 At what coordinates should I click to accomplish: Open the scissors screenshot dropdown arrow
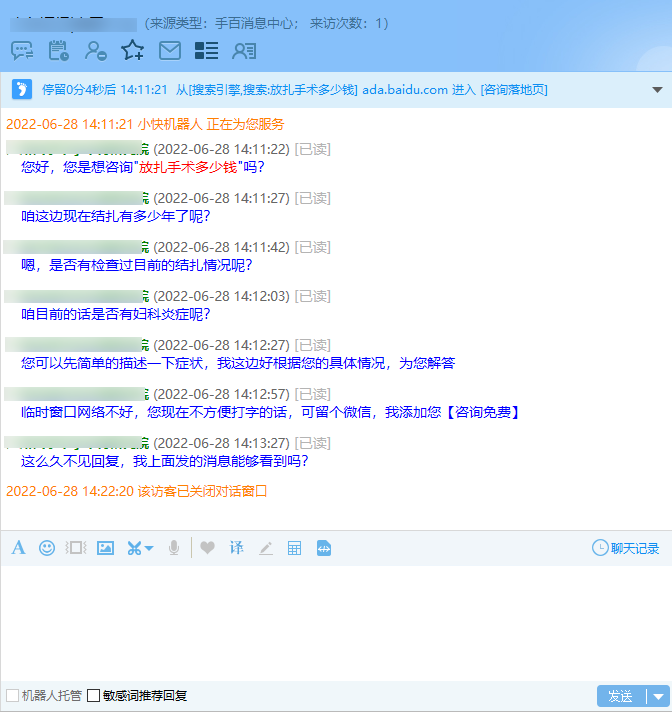(150, 548)
